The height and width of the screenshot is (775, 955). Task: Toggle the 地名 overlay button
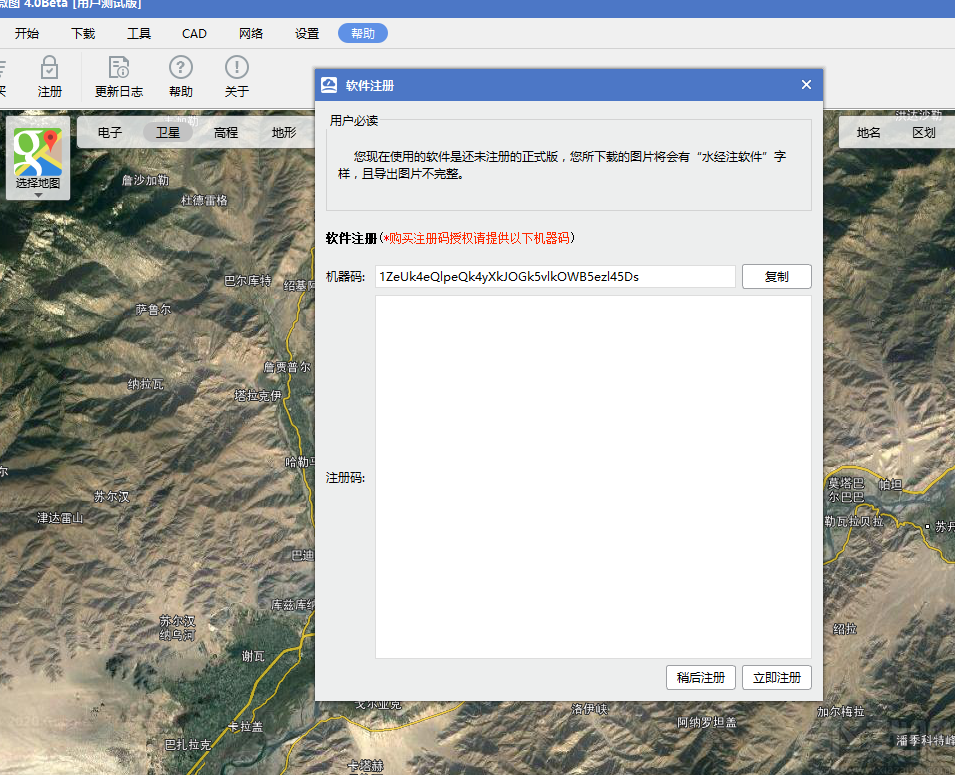(869, 132)
